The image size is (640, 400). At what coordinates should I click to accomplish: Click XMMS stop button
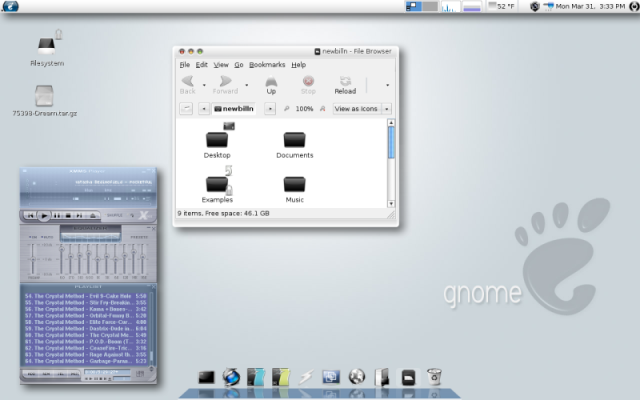click(x=68, y=216)
